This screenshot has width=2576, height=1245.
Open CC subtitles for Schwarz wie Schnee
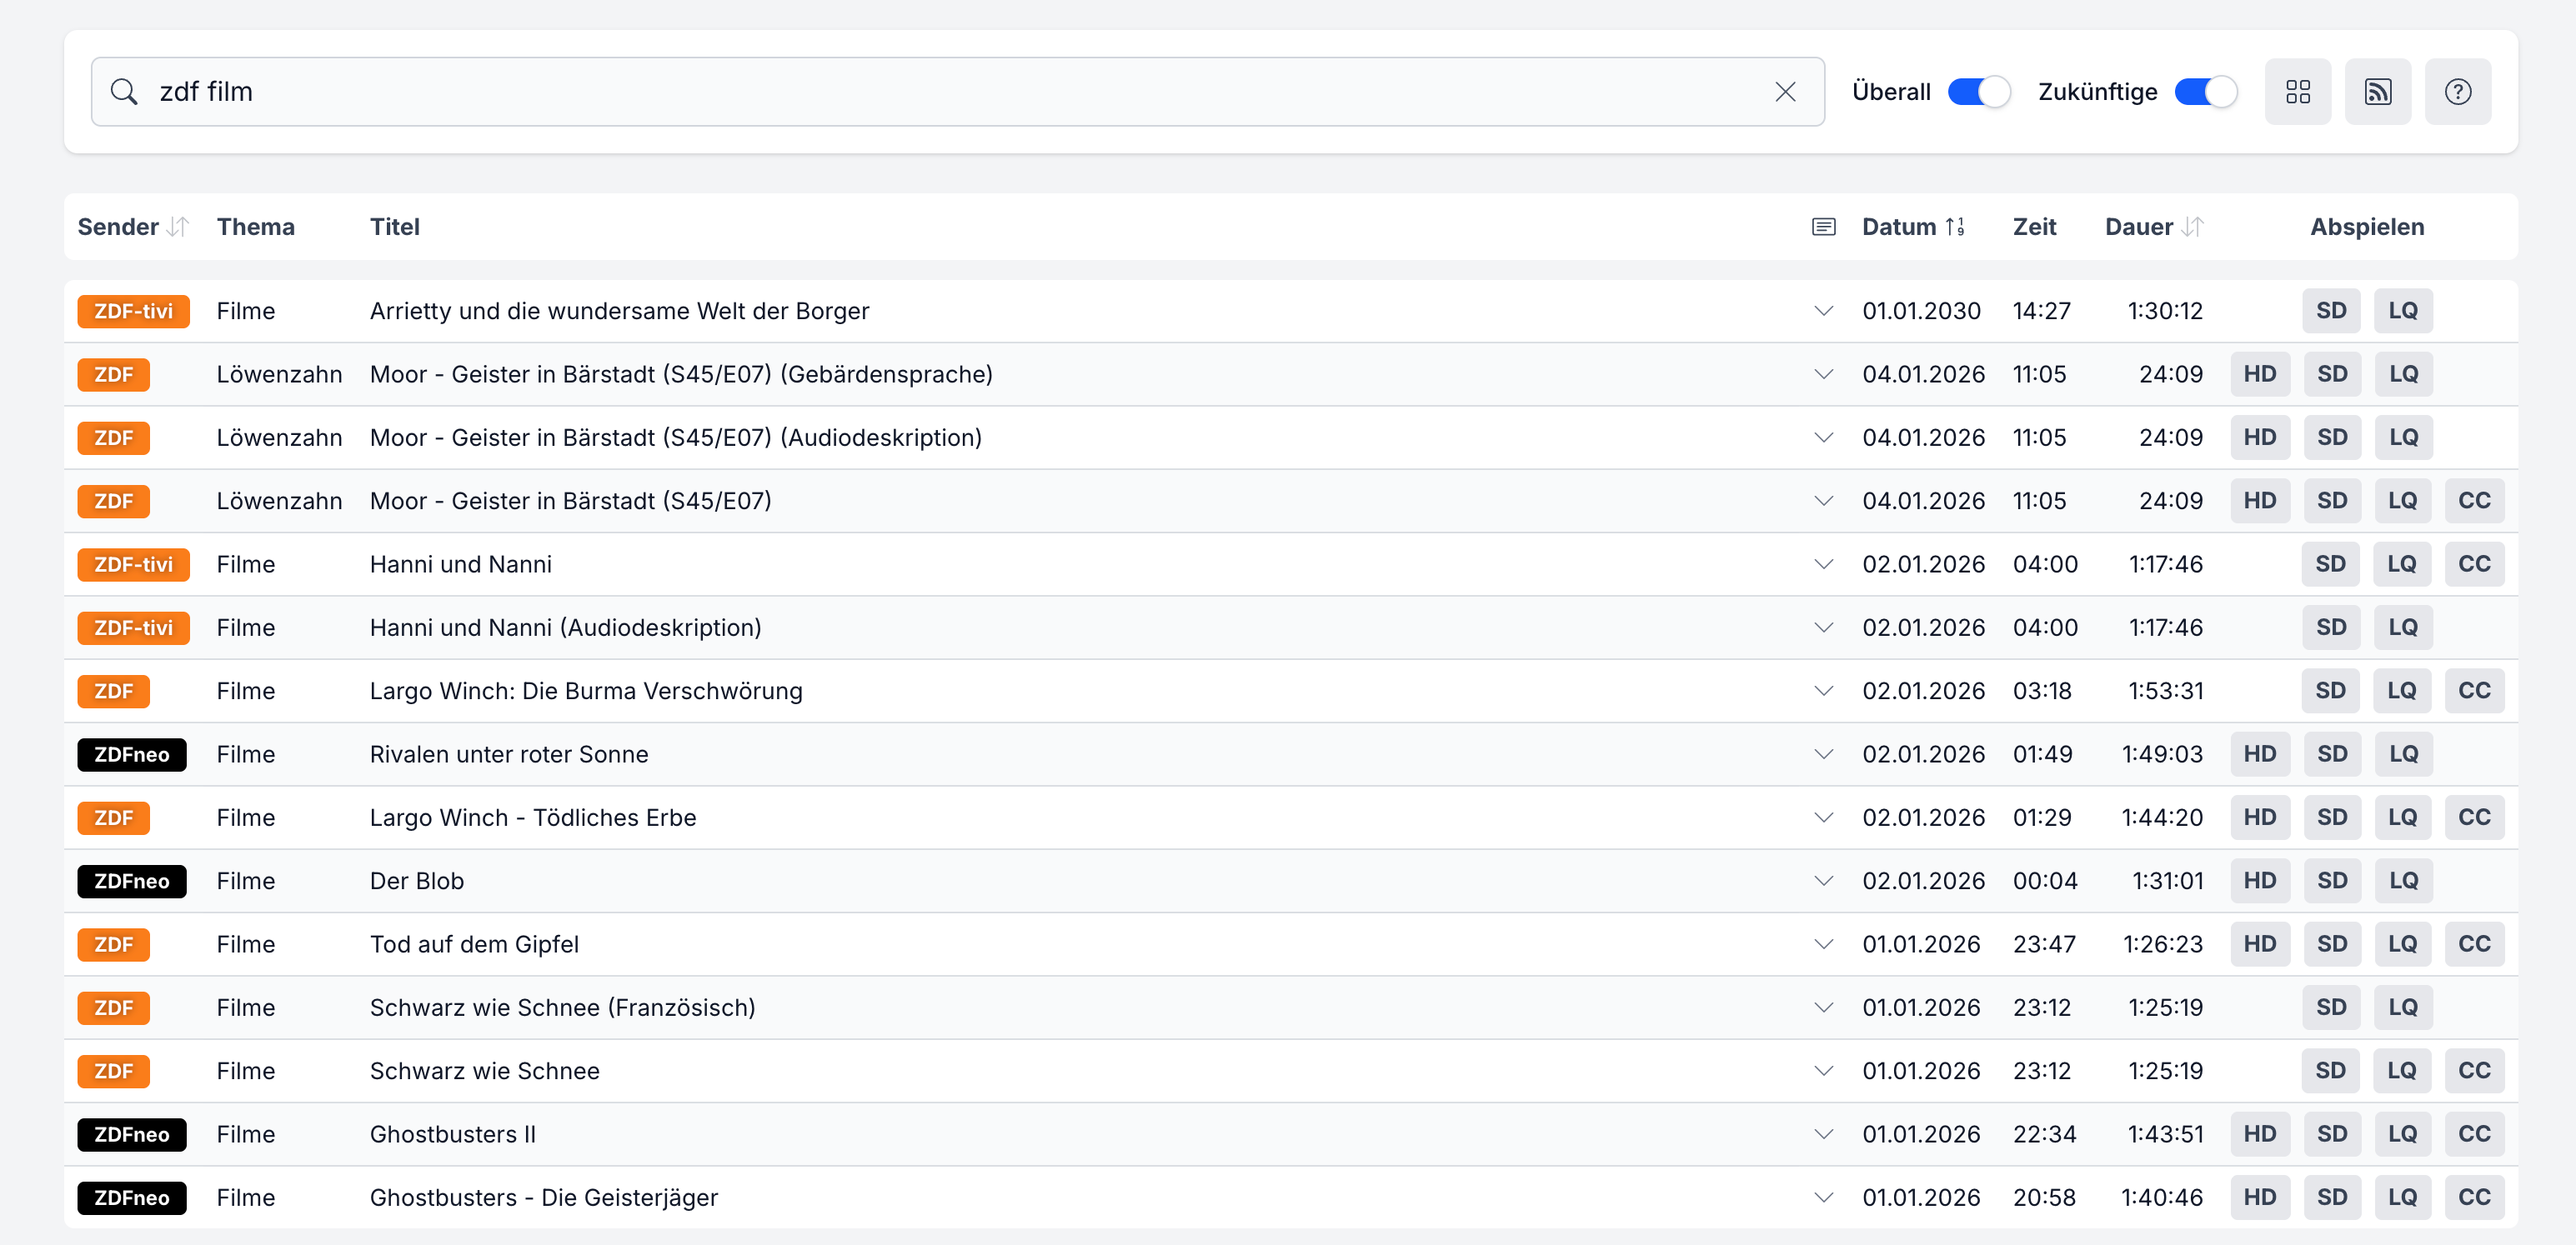[x=2474, y=1071]
